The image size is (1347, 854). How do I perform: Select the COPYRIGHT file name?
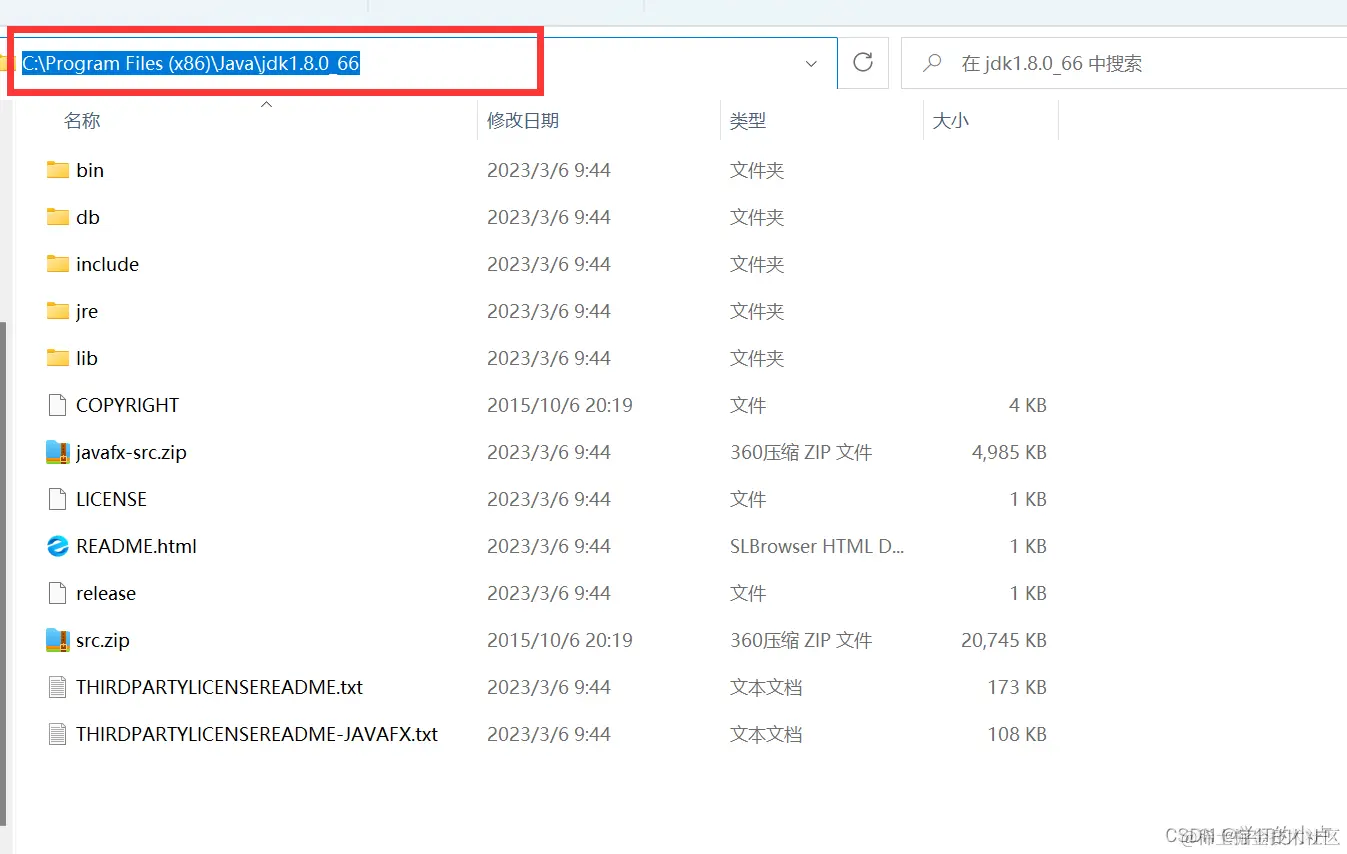click(x=128, y=405)
